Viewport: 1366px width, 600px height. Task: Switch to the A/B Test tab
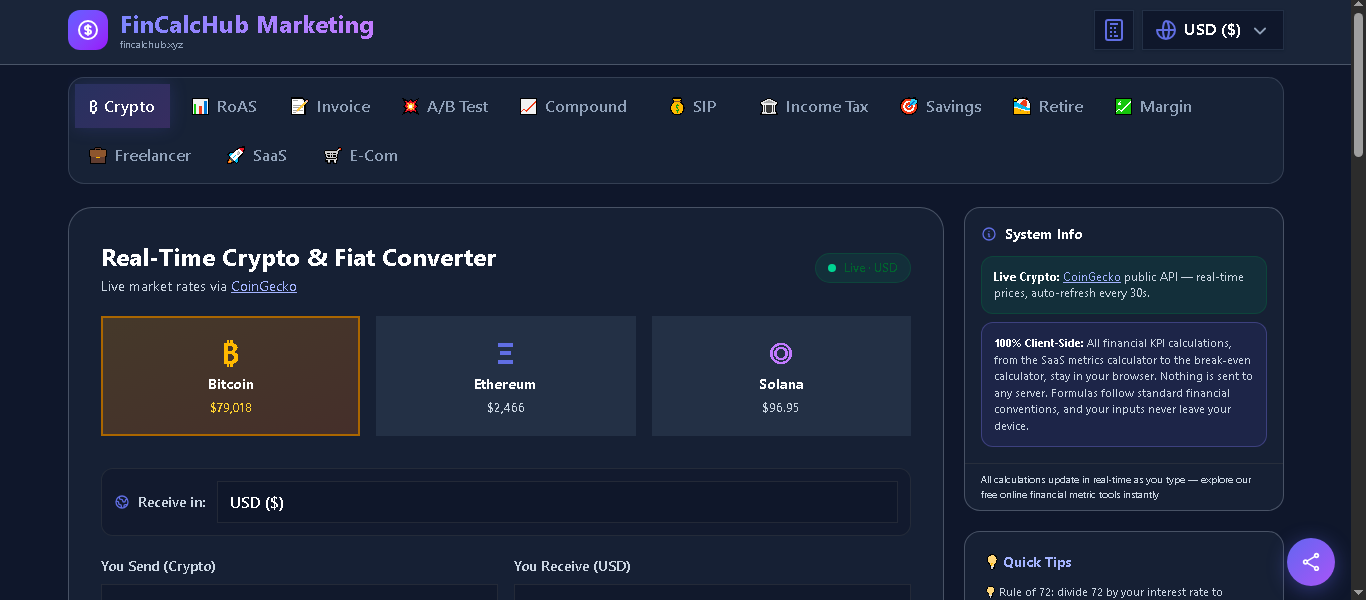[x=446, y=106]
